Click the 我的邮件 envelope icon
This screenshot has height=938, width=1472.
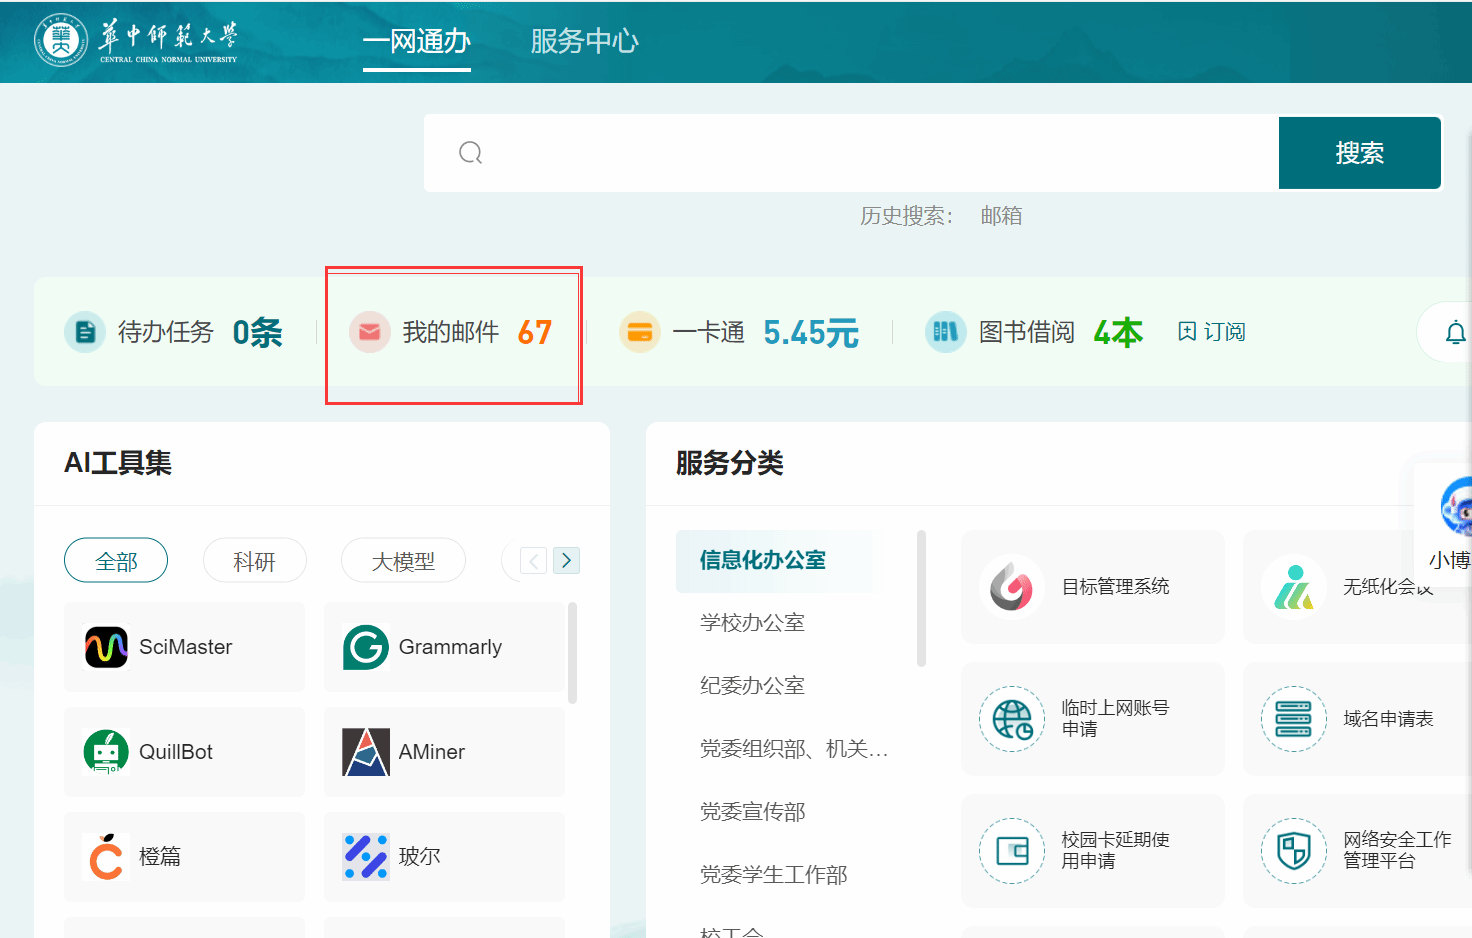pos(369,332)
